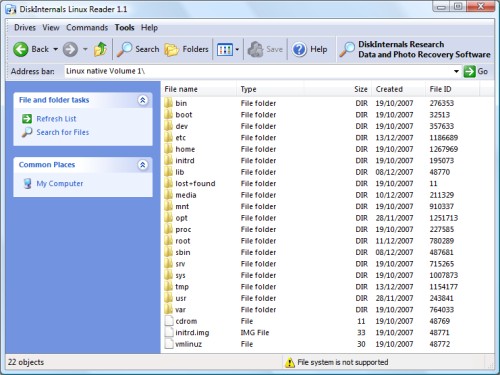Click the DiskInternals Research banner text
The height and width of the screenshot is (375, 500).
point(424,49)
